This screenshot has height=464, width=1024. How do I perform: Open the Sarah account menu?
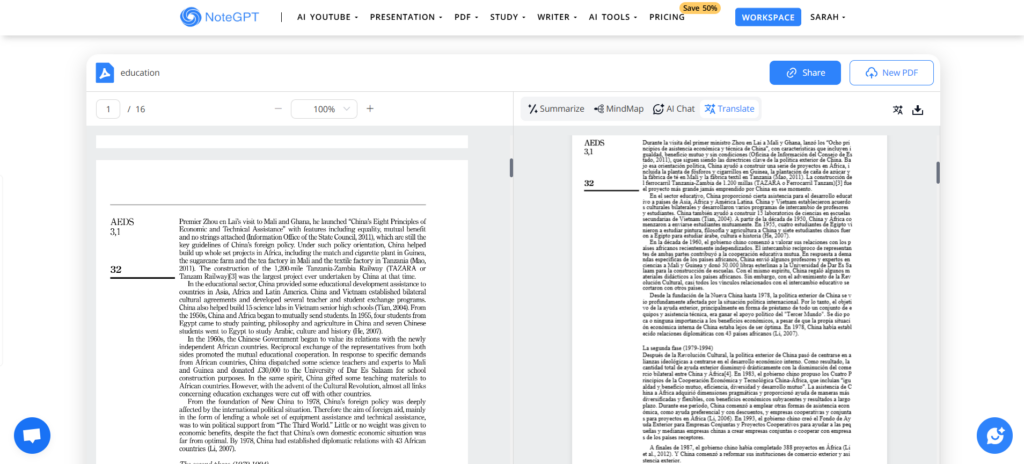[824, 17]
